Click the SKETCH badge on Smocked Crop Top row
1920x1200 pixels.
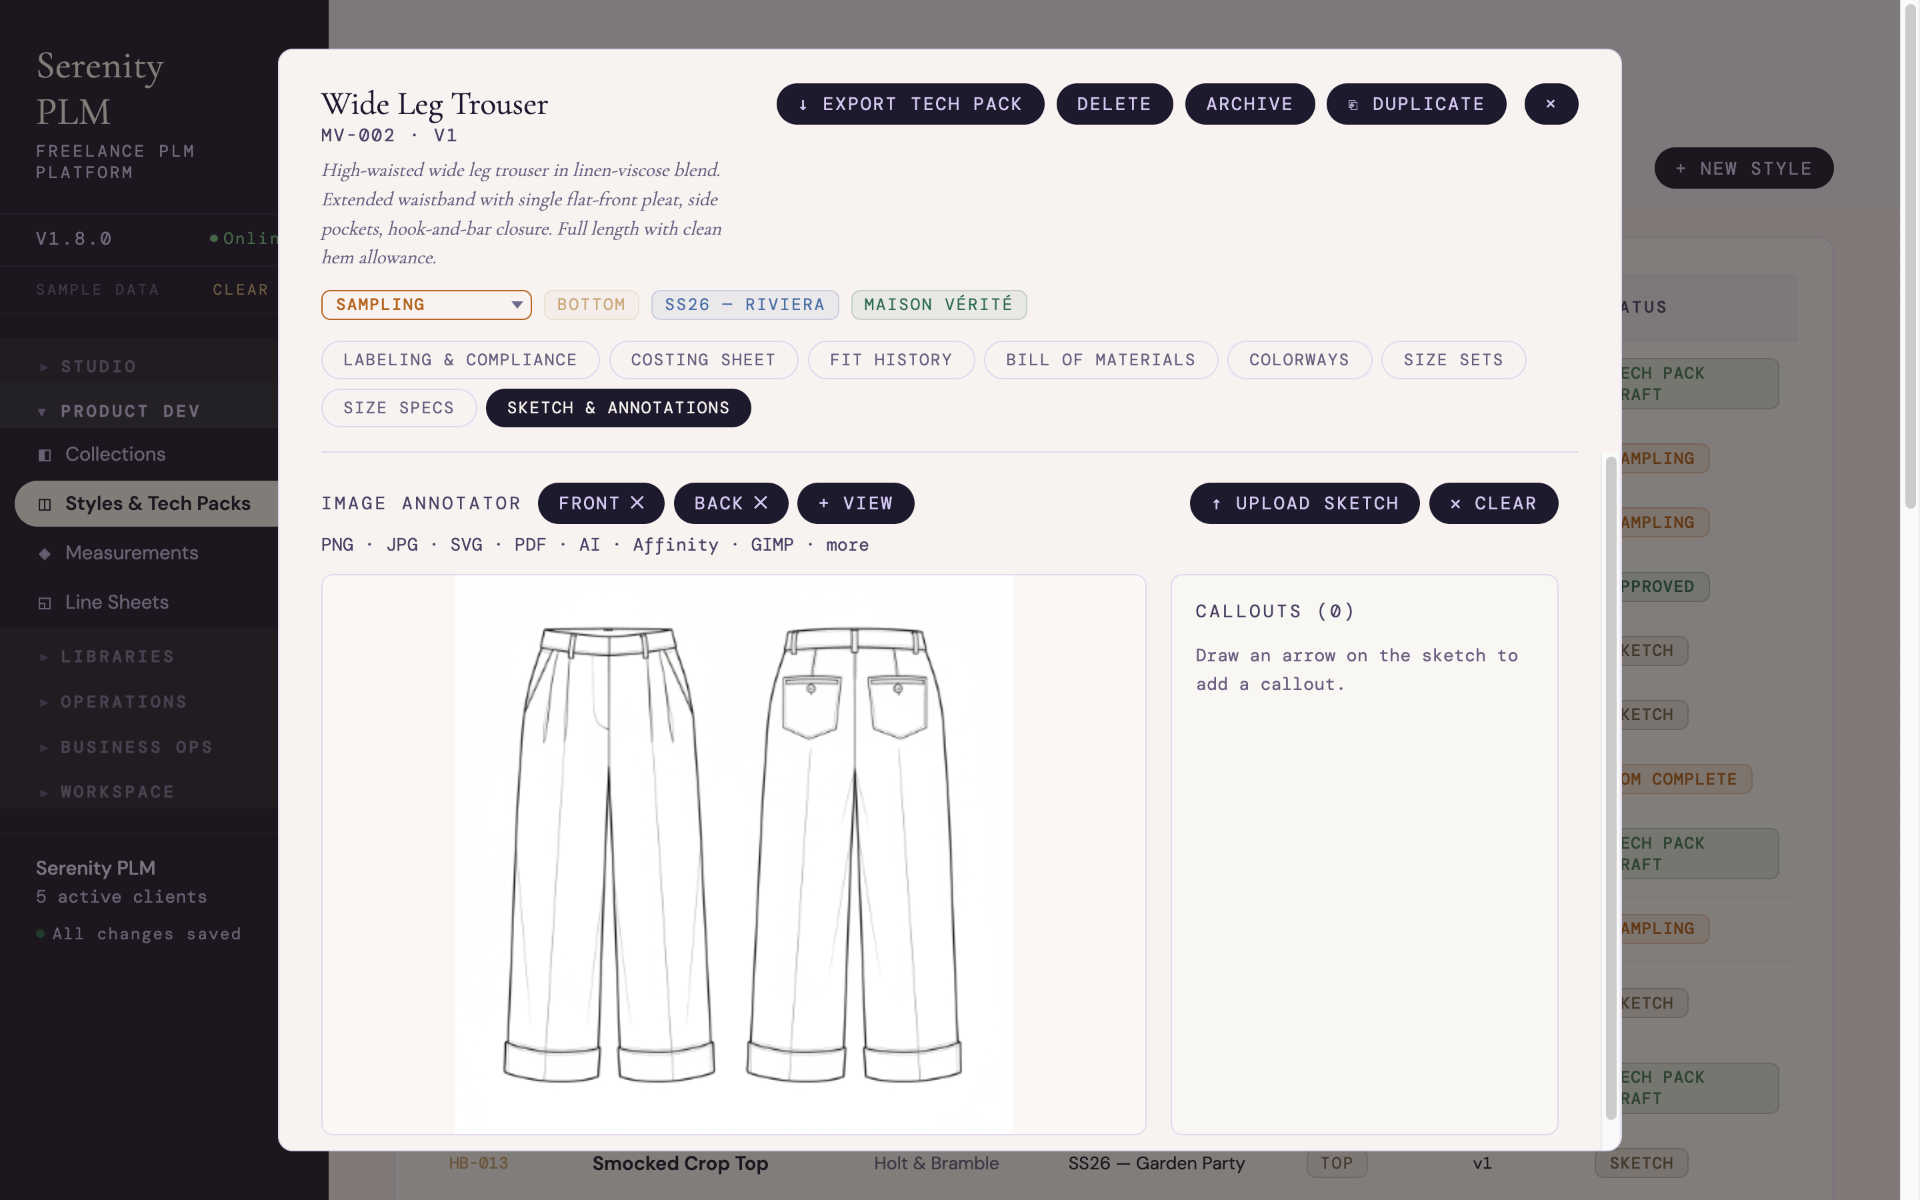coord(1641,1164)
